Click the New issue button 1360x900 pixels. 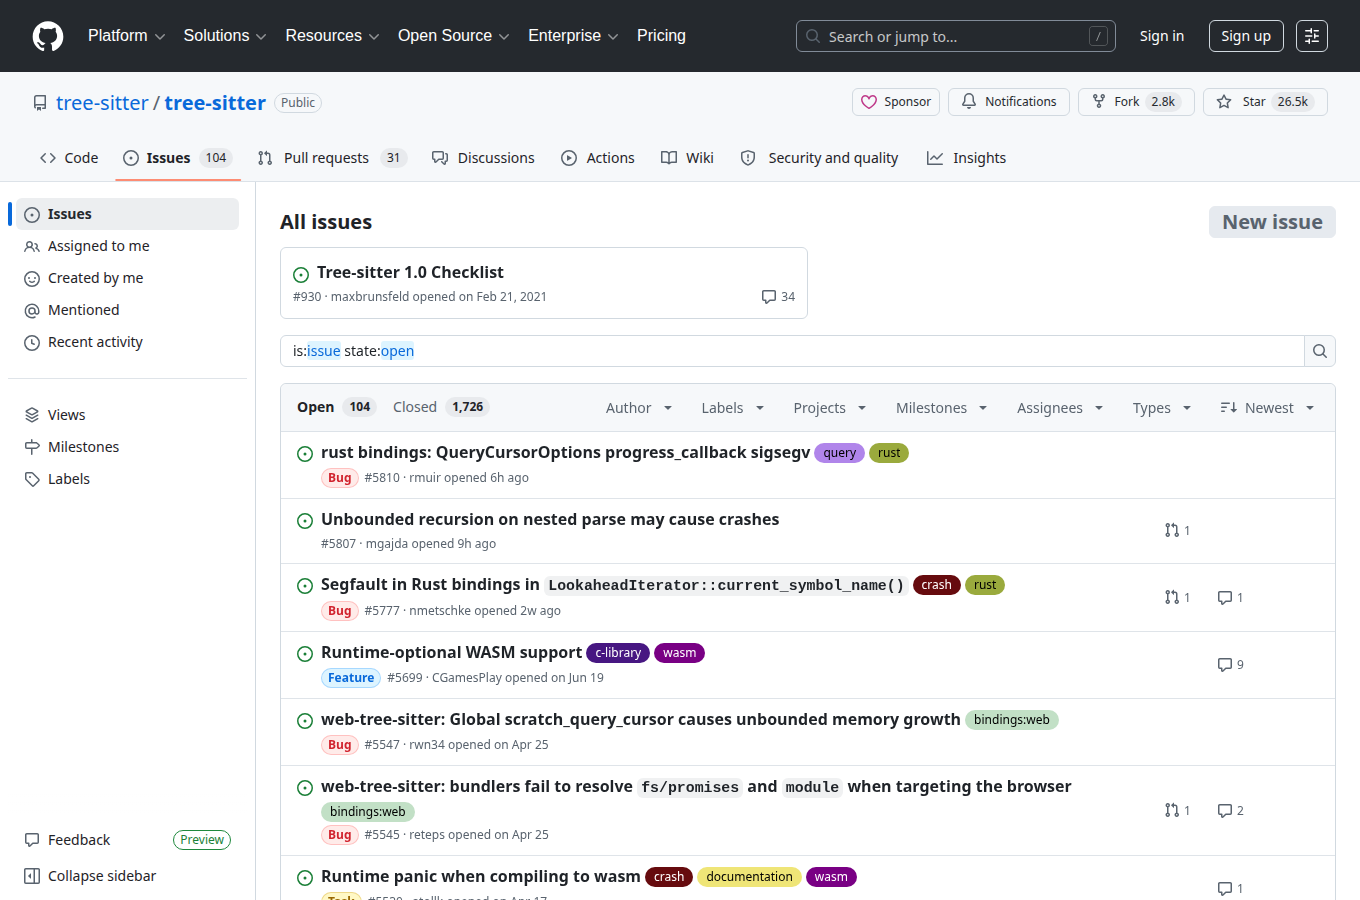point(1272,222)
